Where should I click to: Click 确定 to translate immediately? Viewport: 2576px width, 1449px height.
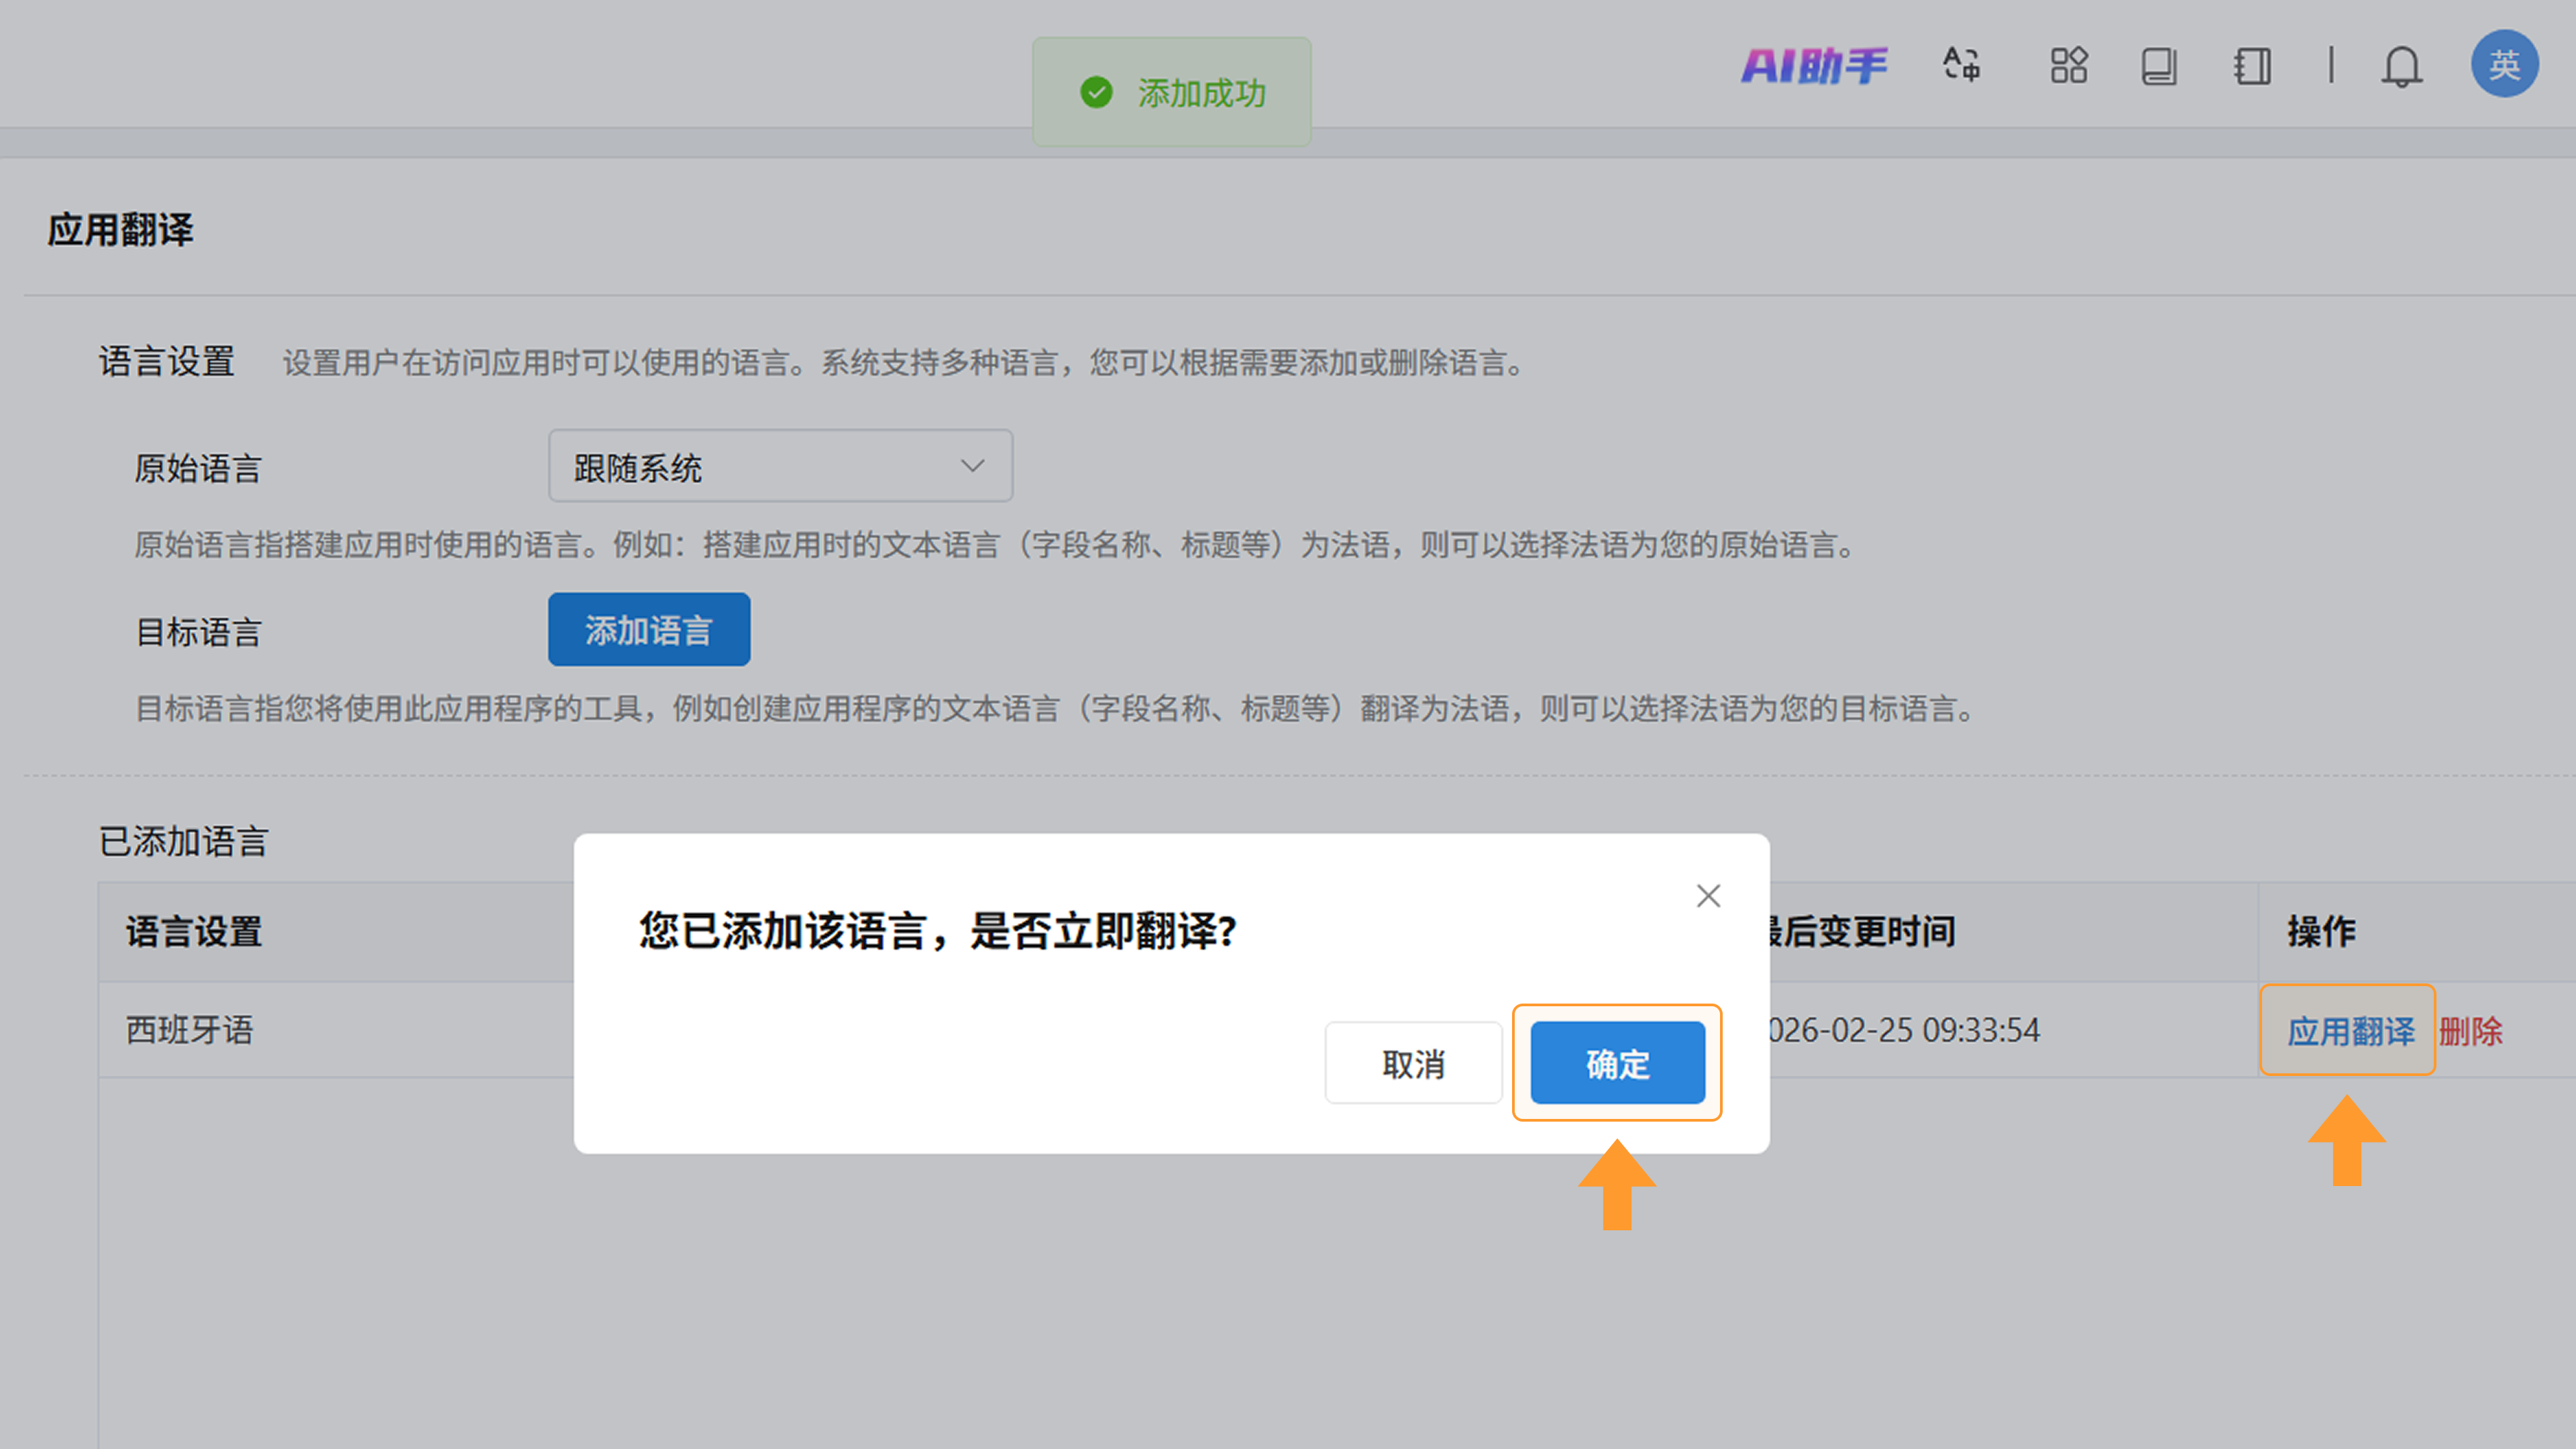1617,1063
